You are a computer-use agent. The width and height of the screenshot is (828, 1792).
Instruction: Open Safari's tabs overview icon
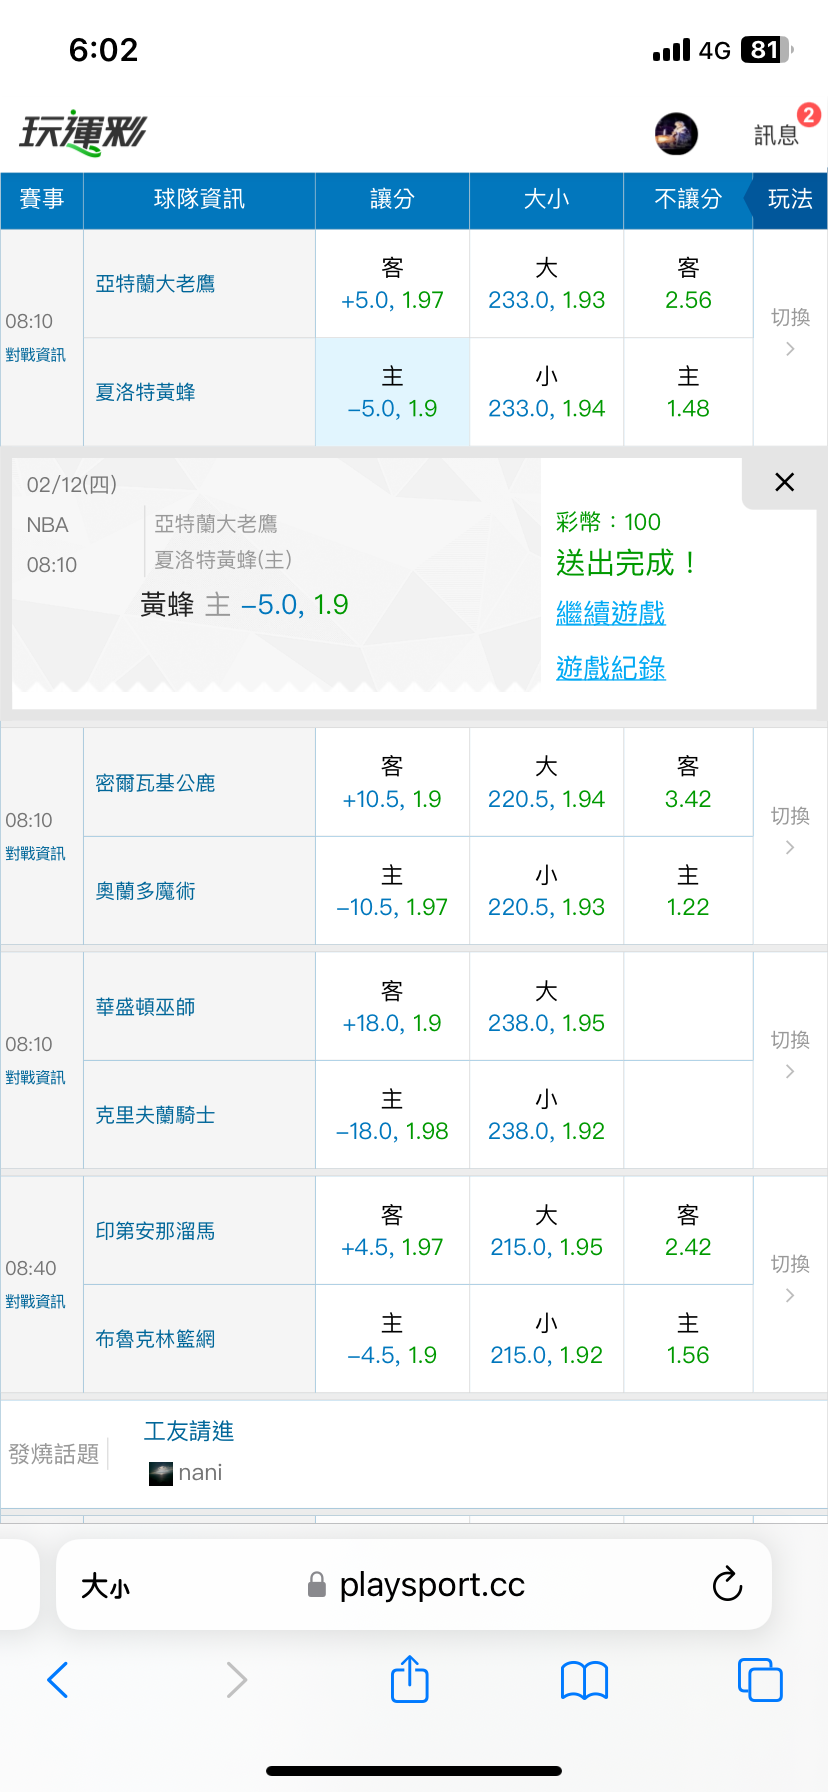coord(760,1680)
